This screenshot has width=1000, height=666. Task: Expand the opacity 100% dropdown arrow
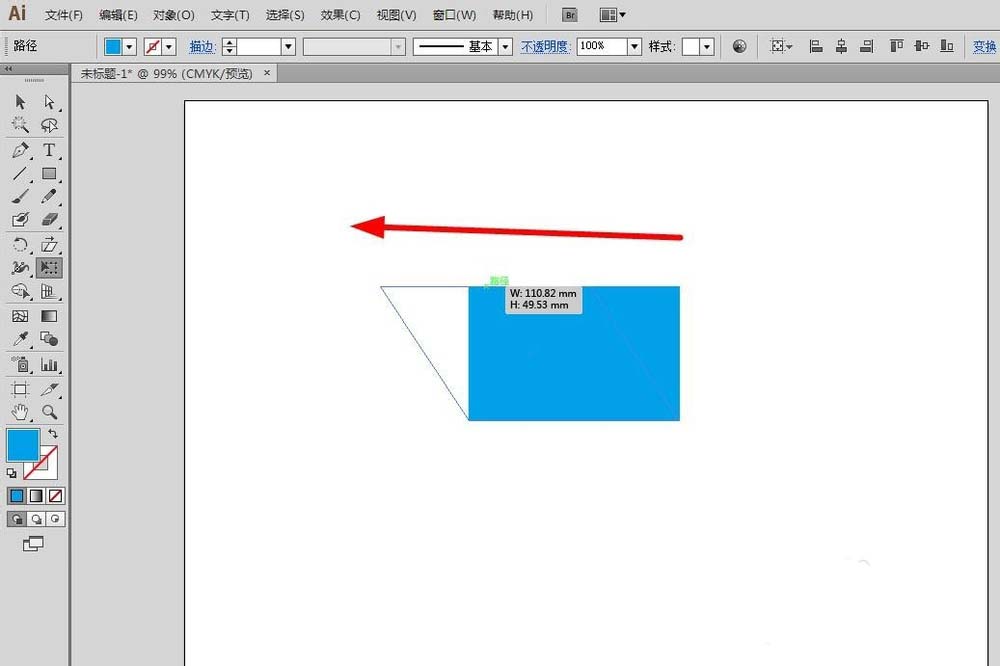point(634,47)
